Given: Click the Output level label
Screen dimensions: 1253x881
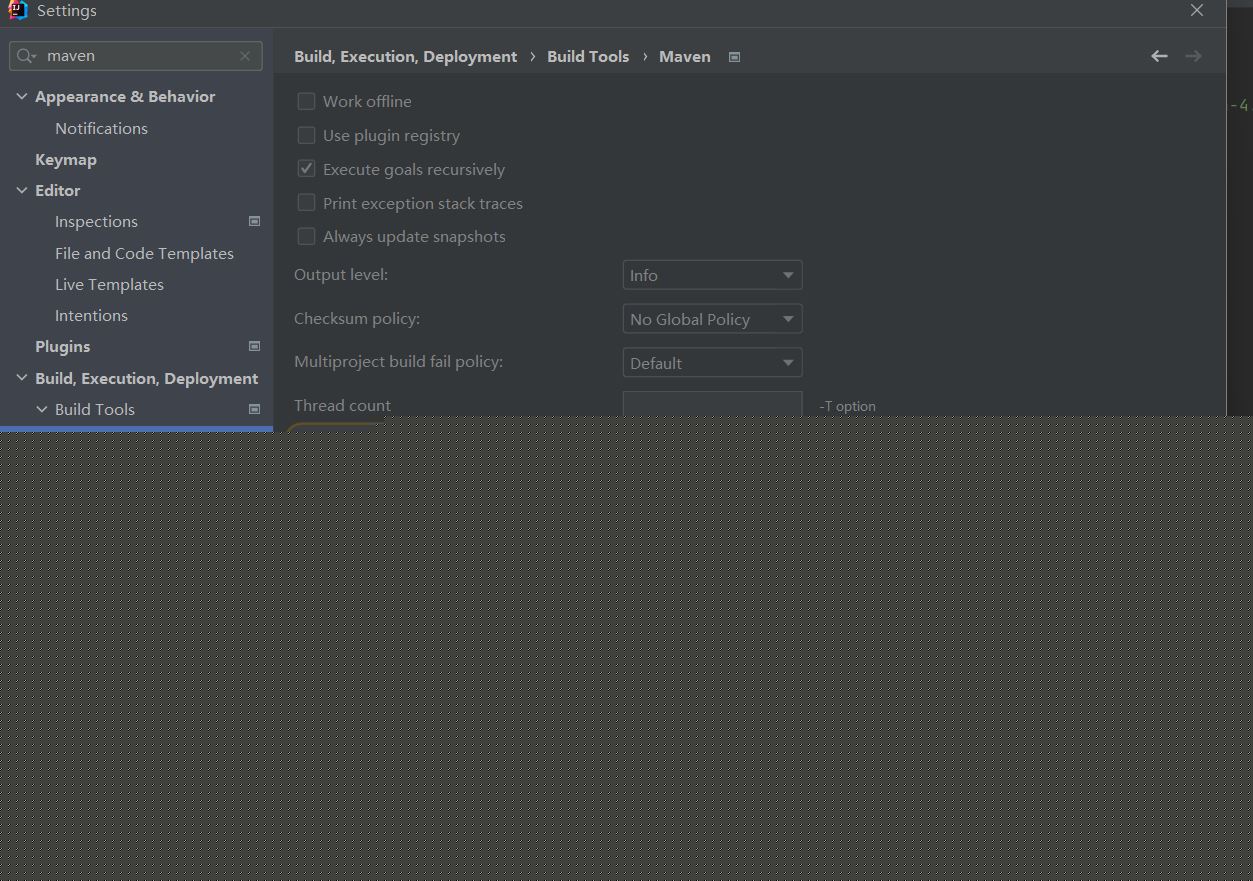Looking at the screenshot, I should [x=341, y=274].
